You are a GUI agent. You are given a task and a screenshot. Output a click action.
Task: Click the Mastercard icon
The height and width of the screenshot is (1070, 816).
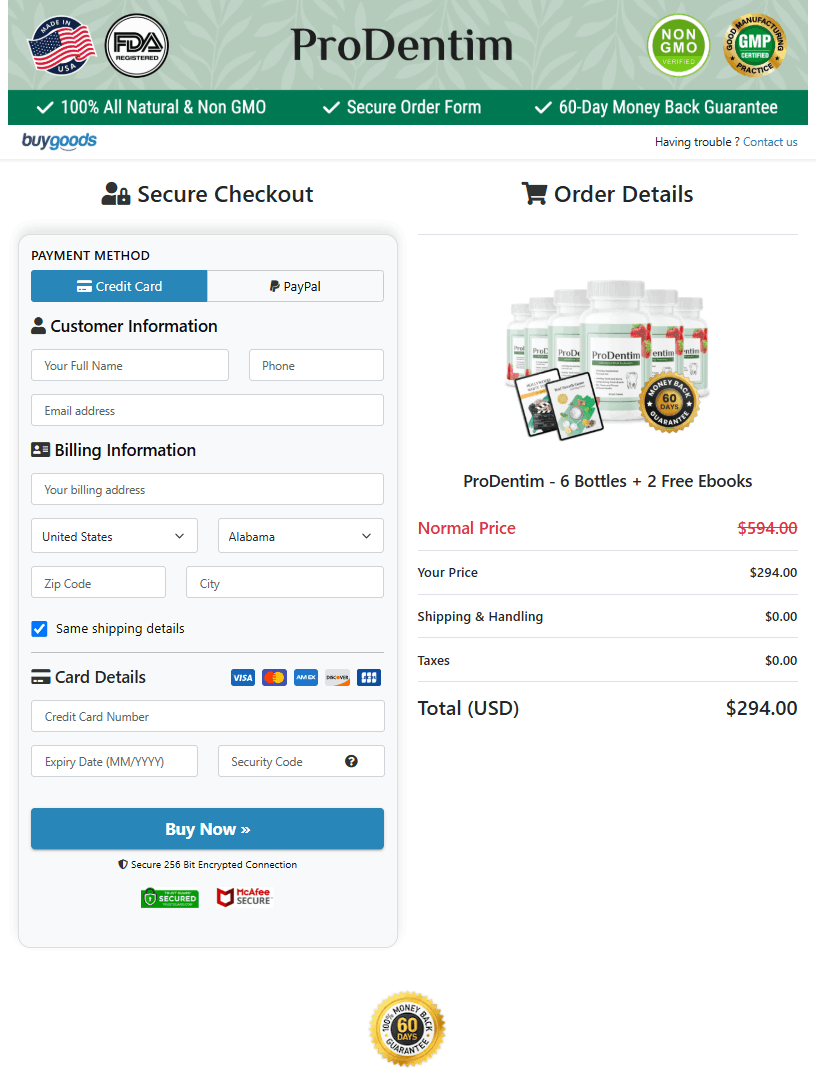(x=274, y=678)
